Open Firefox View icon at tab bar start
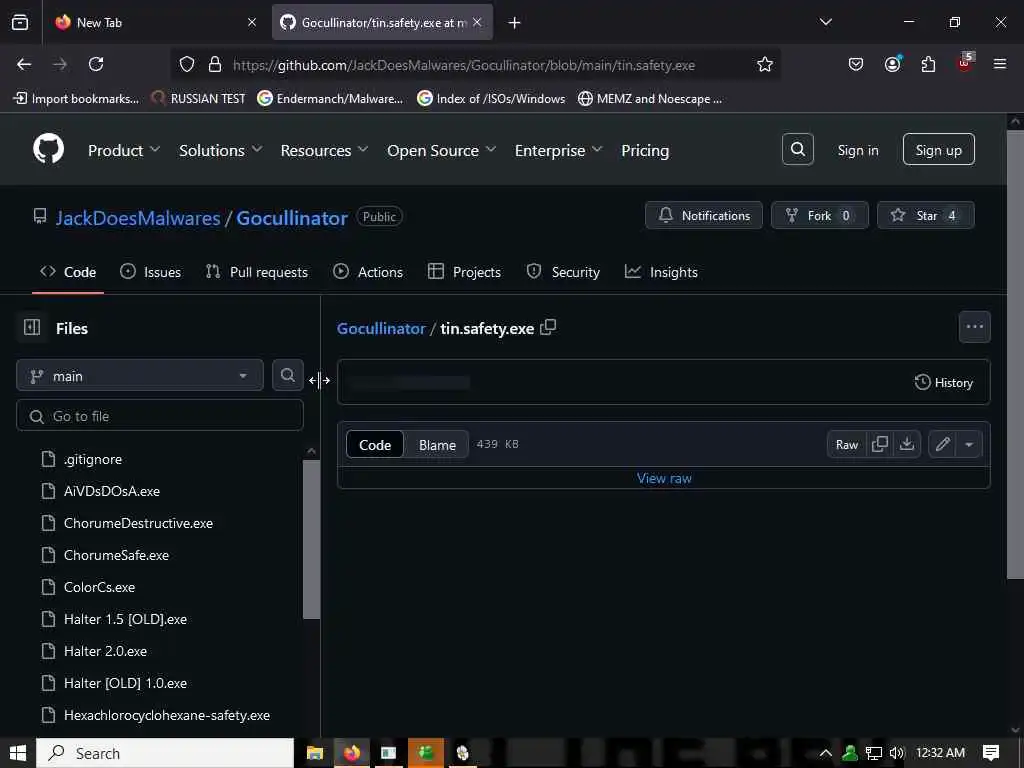 20,22
